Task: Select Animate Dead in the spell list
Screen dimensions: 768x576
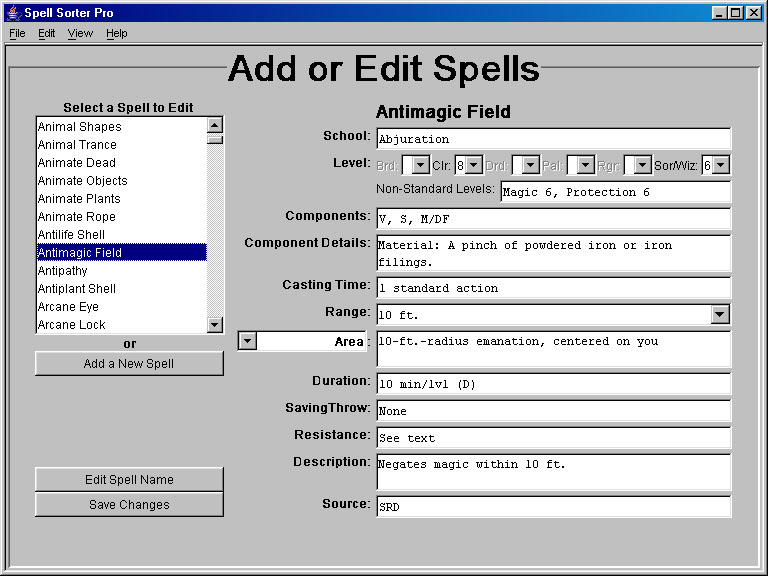Action: coord(121,163)
